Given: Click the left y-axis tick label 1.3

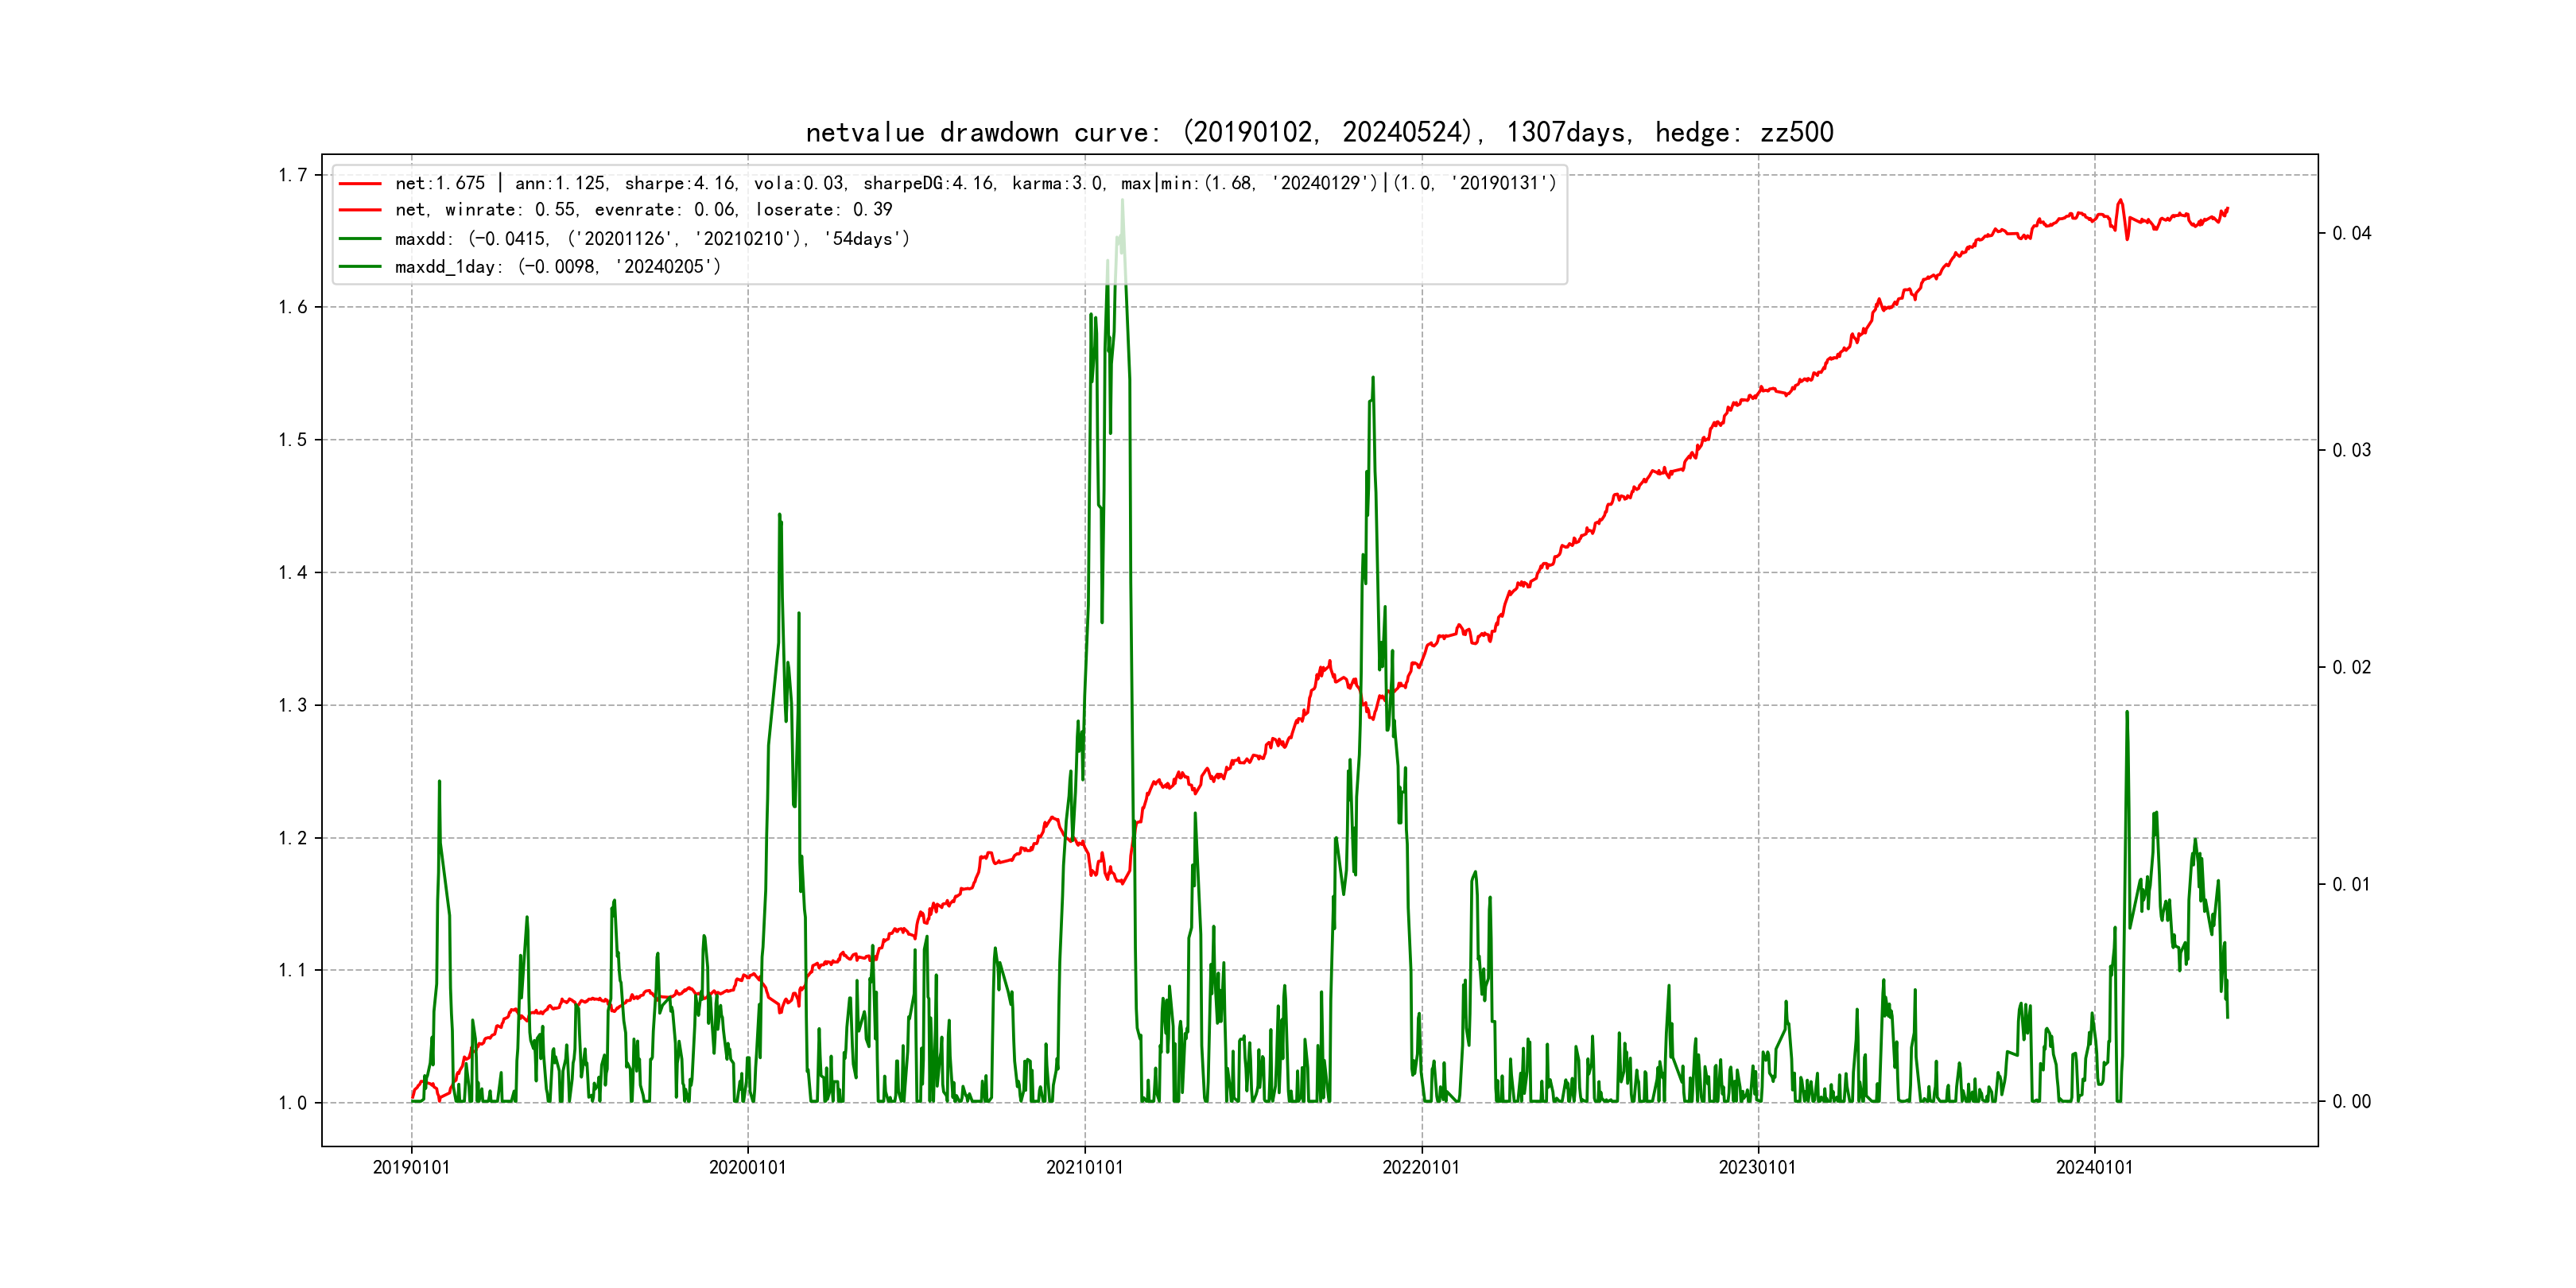Looking at the screenshot, I should coord(293,705).
